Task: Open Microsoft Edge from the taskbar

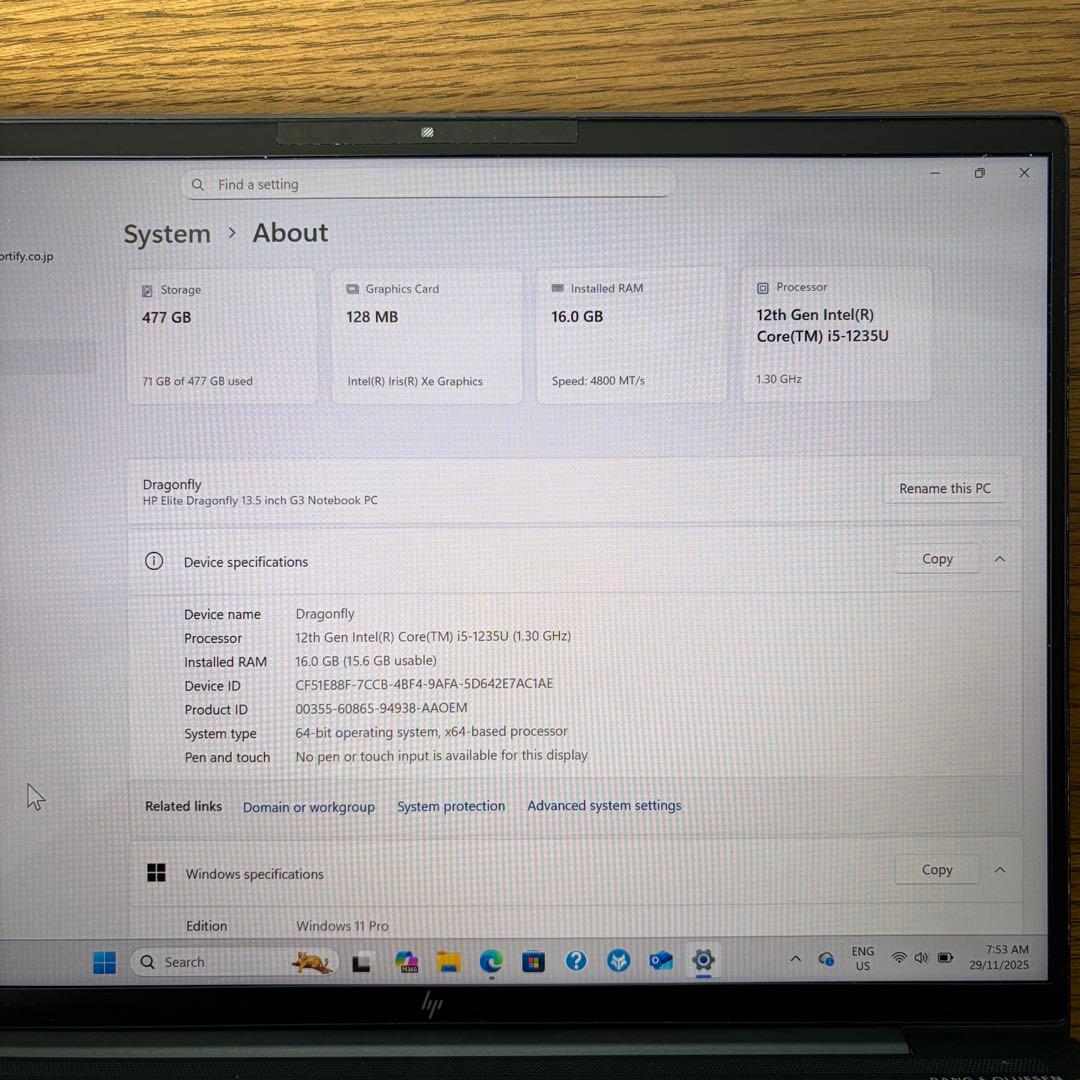Action: (490, 961)
